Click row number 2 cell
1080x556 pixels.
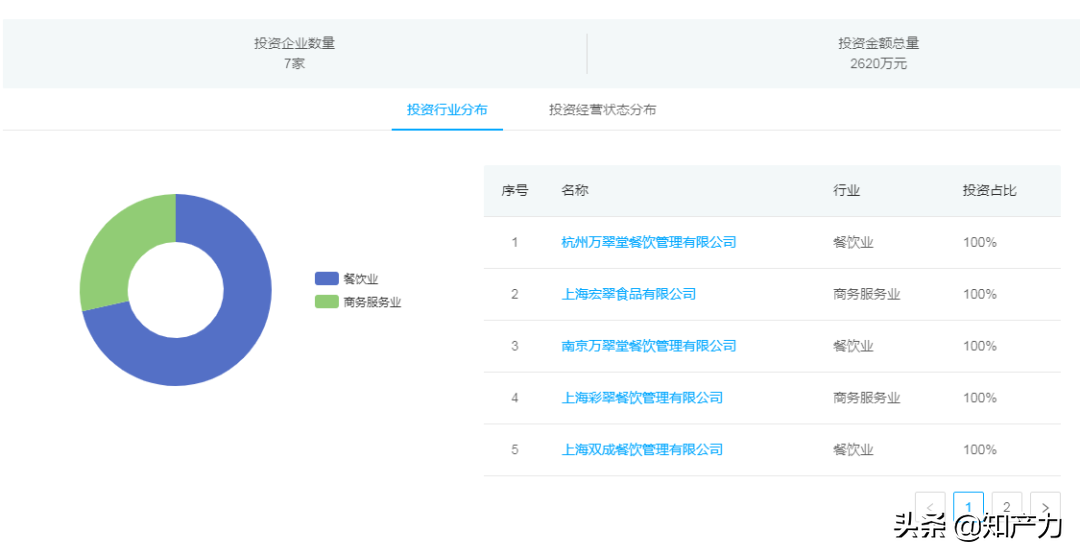click(515, 294)
